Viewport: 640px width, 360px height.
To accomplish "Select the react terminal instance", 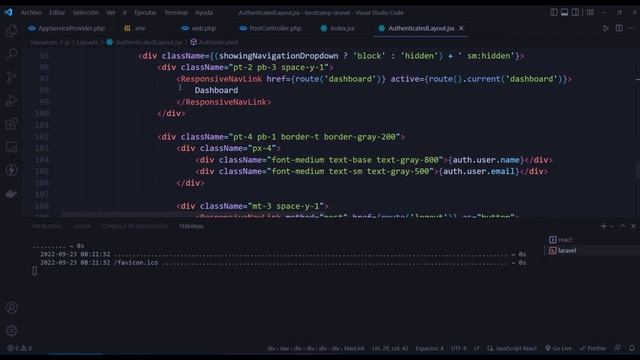I will 592,240.
